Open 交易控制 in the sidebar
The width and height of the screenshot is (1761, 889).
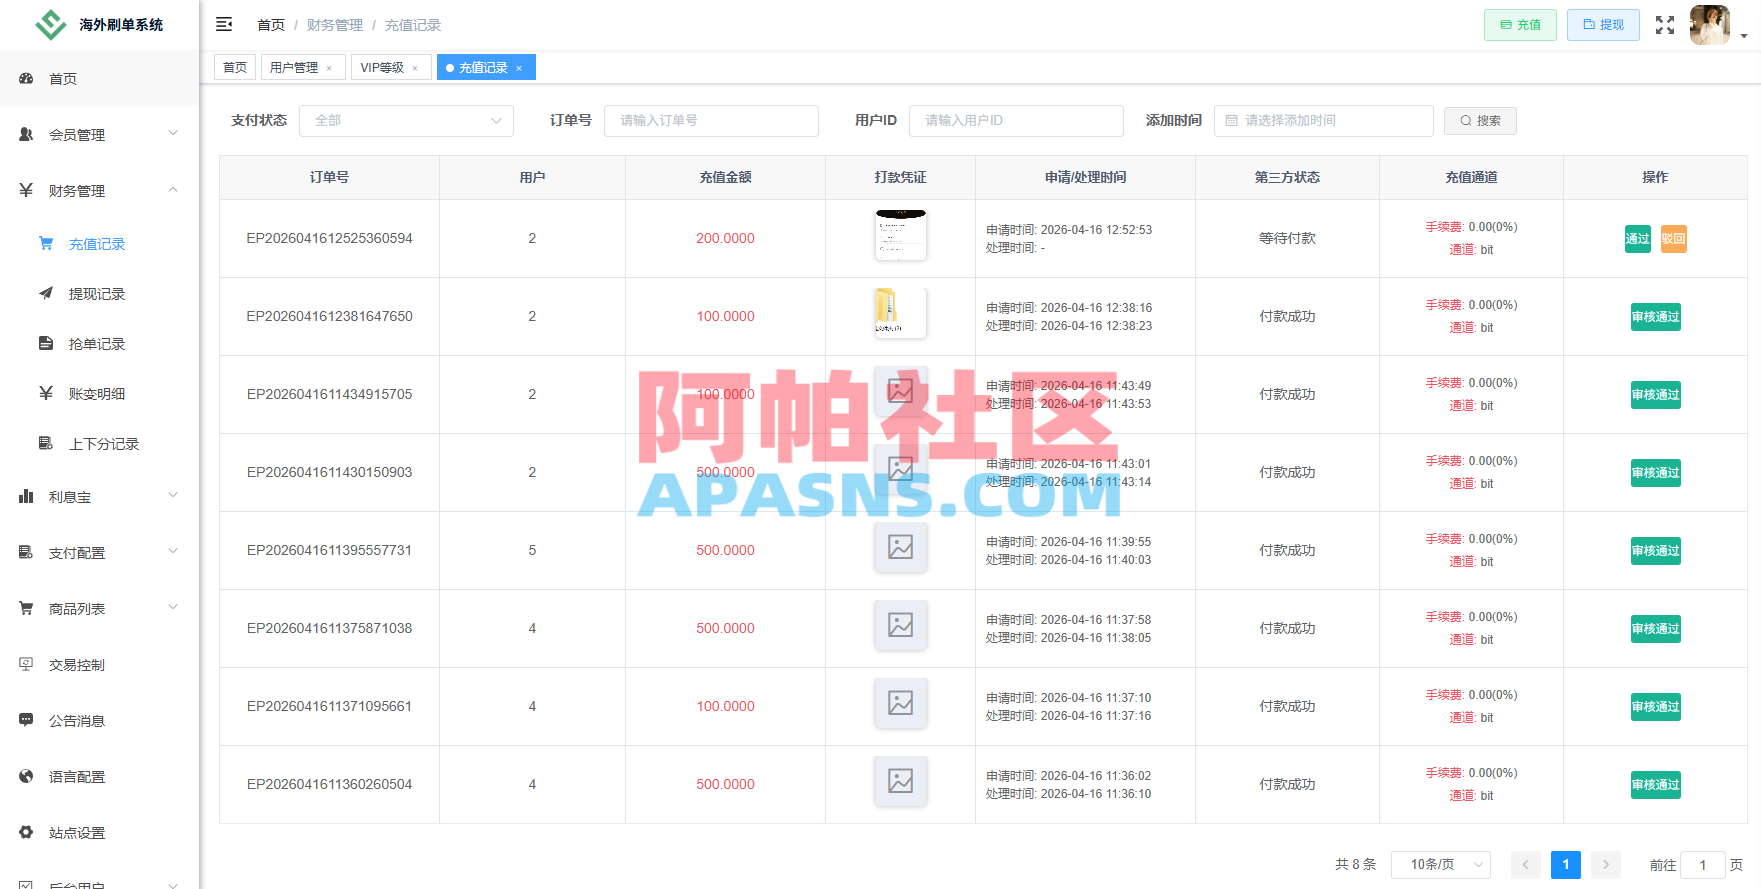(x=100, y=664)
